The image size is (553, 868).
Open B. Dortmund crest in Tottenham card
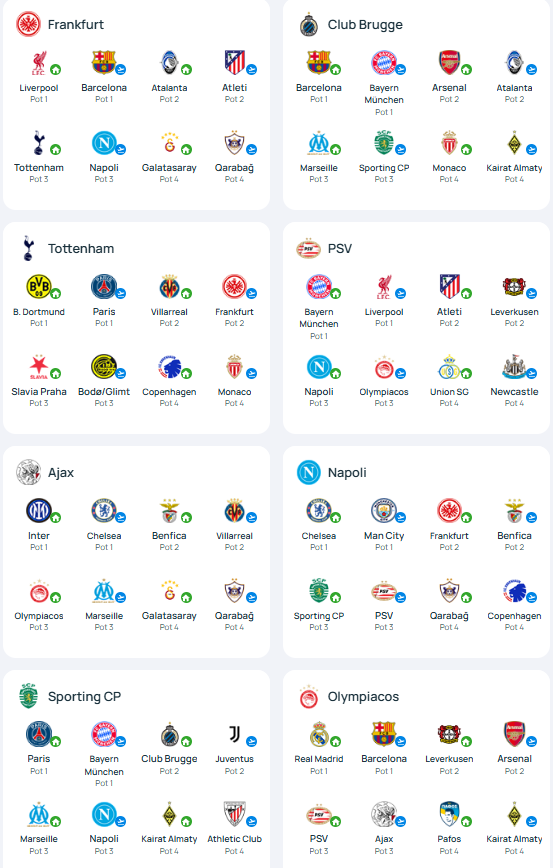(39, 287)
